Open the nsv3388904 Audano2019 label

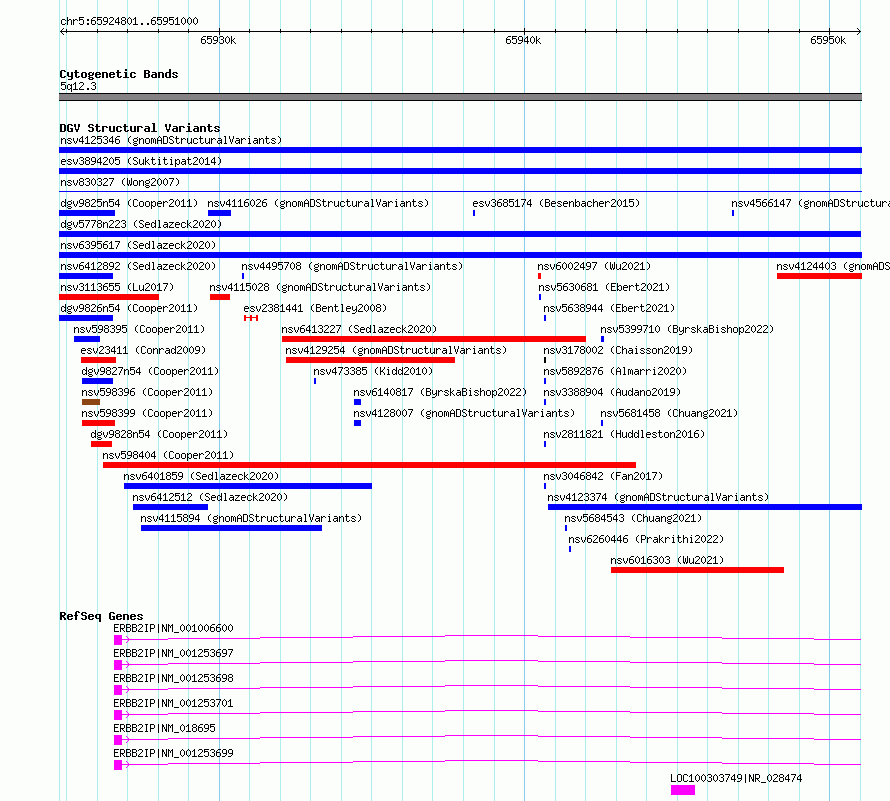point(612,392)
